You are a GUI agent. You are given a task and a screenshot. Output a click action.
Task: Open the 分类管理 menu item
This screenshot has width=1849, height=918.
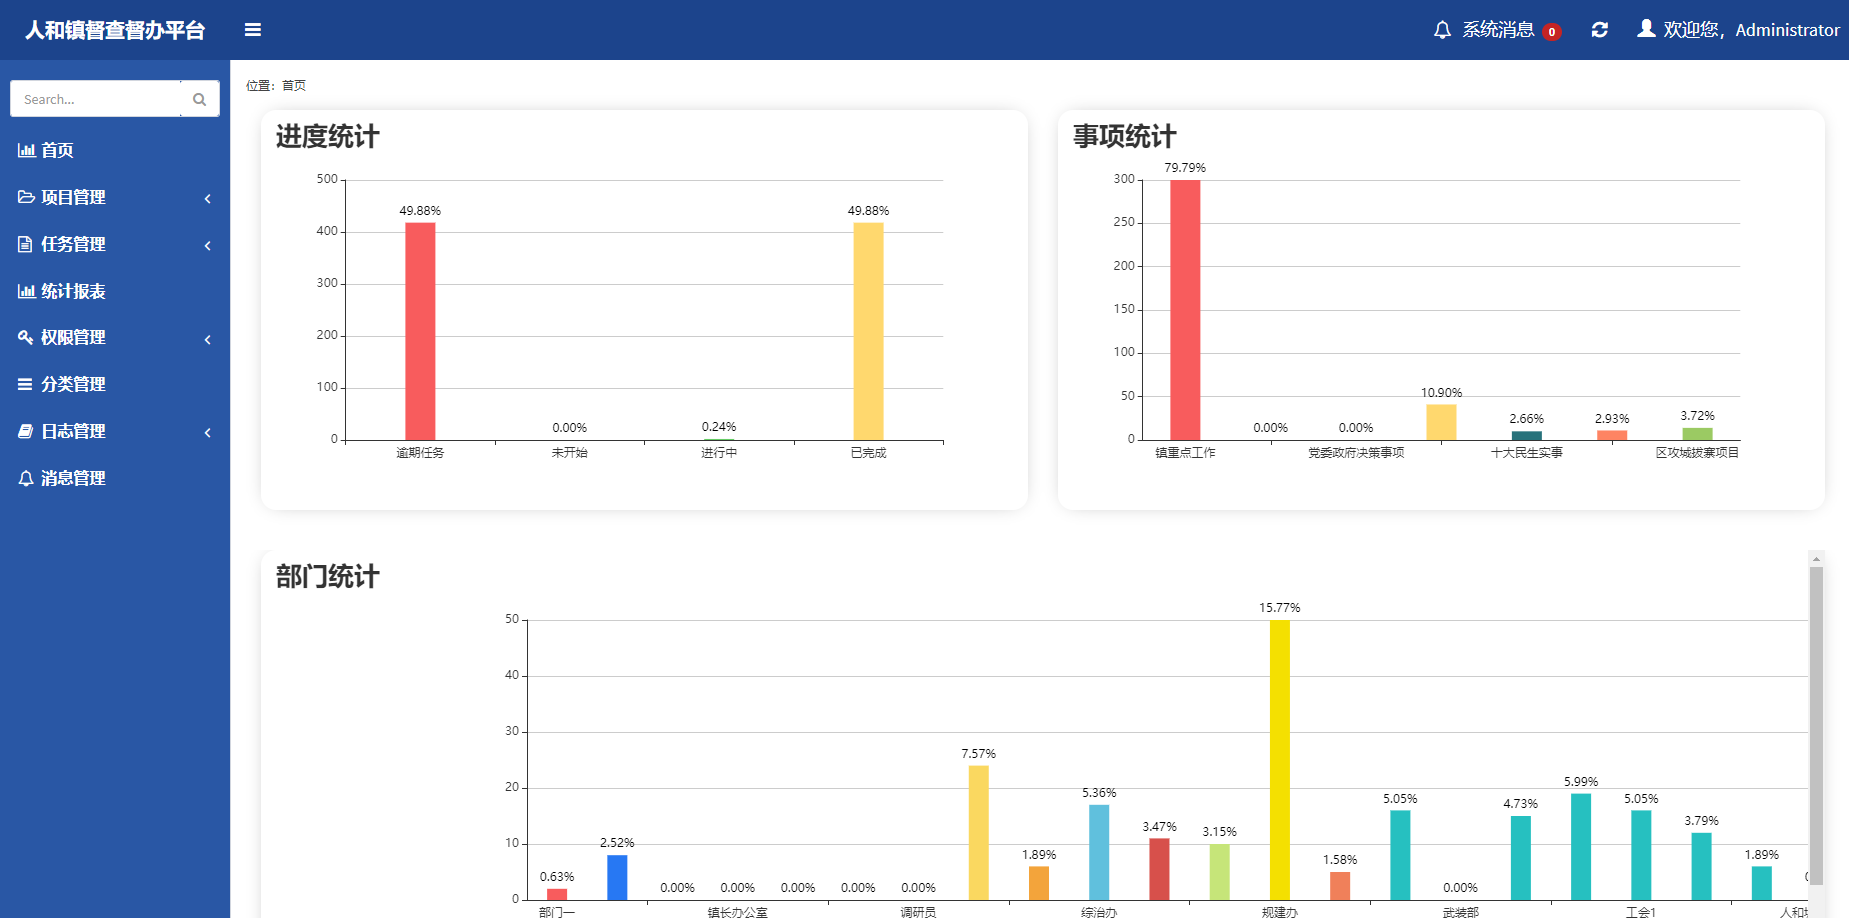pyautogui.click(x=73, y=384)
